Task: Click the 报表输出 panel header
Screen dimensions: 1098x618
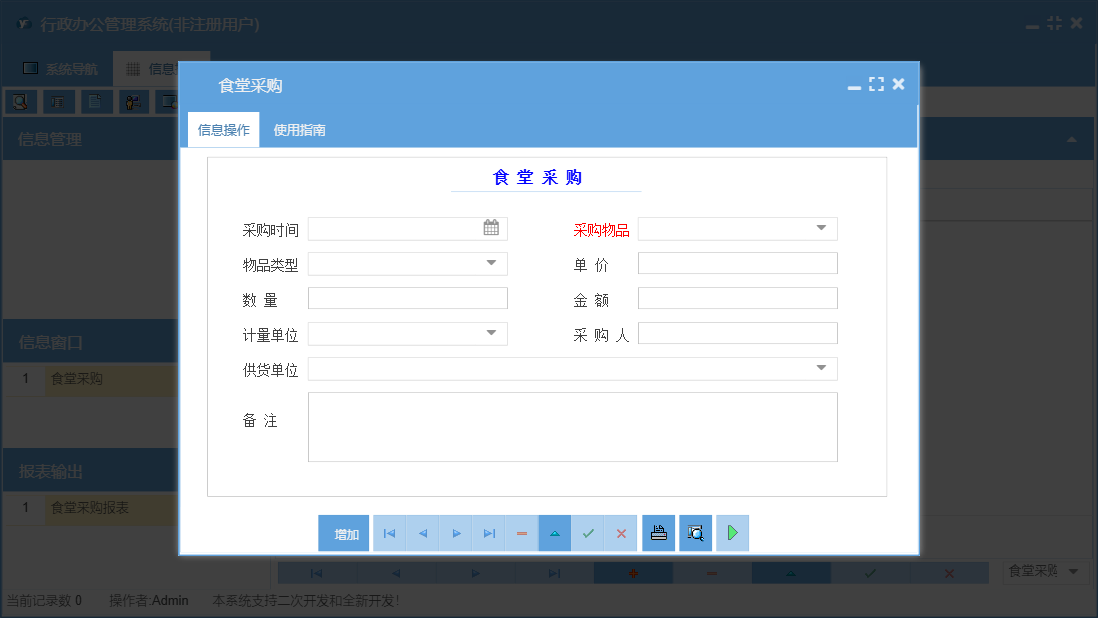Action: click(91, 472)
